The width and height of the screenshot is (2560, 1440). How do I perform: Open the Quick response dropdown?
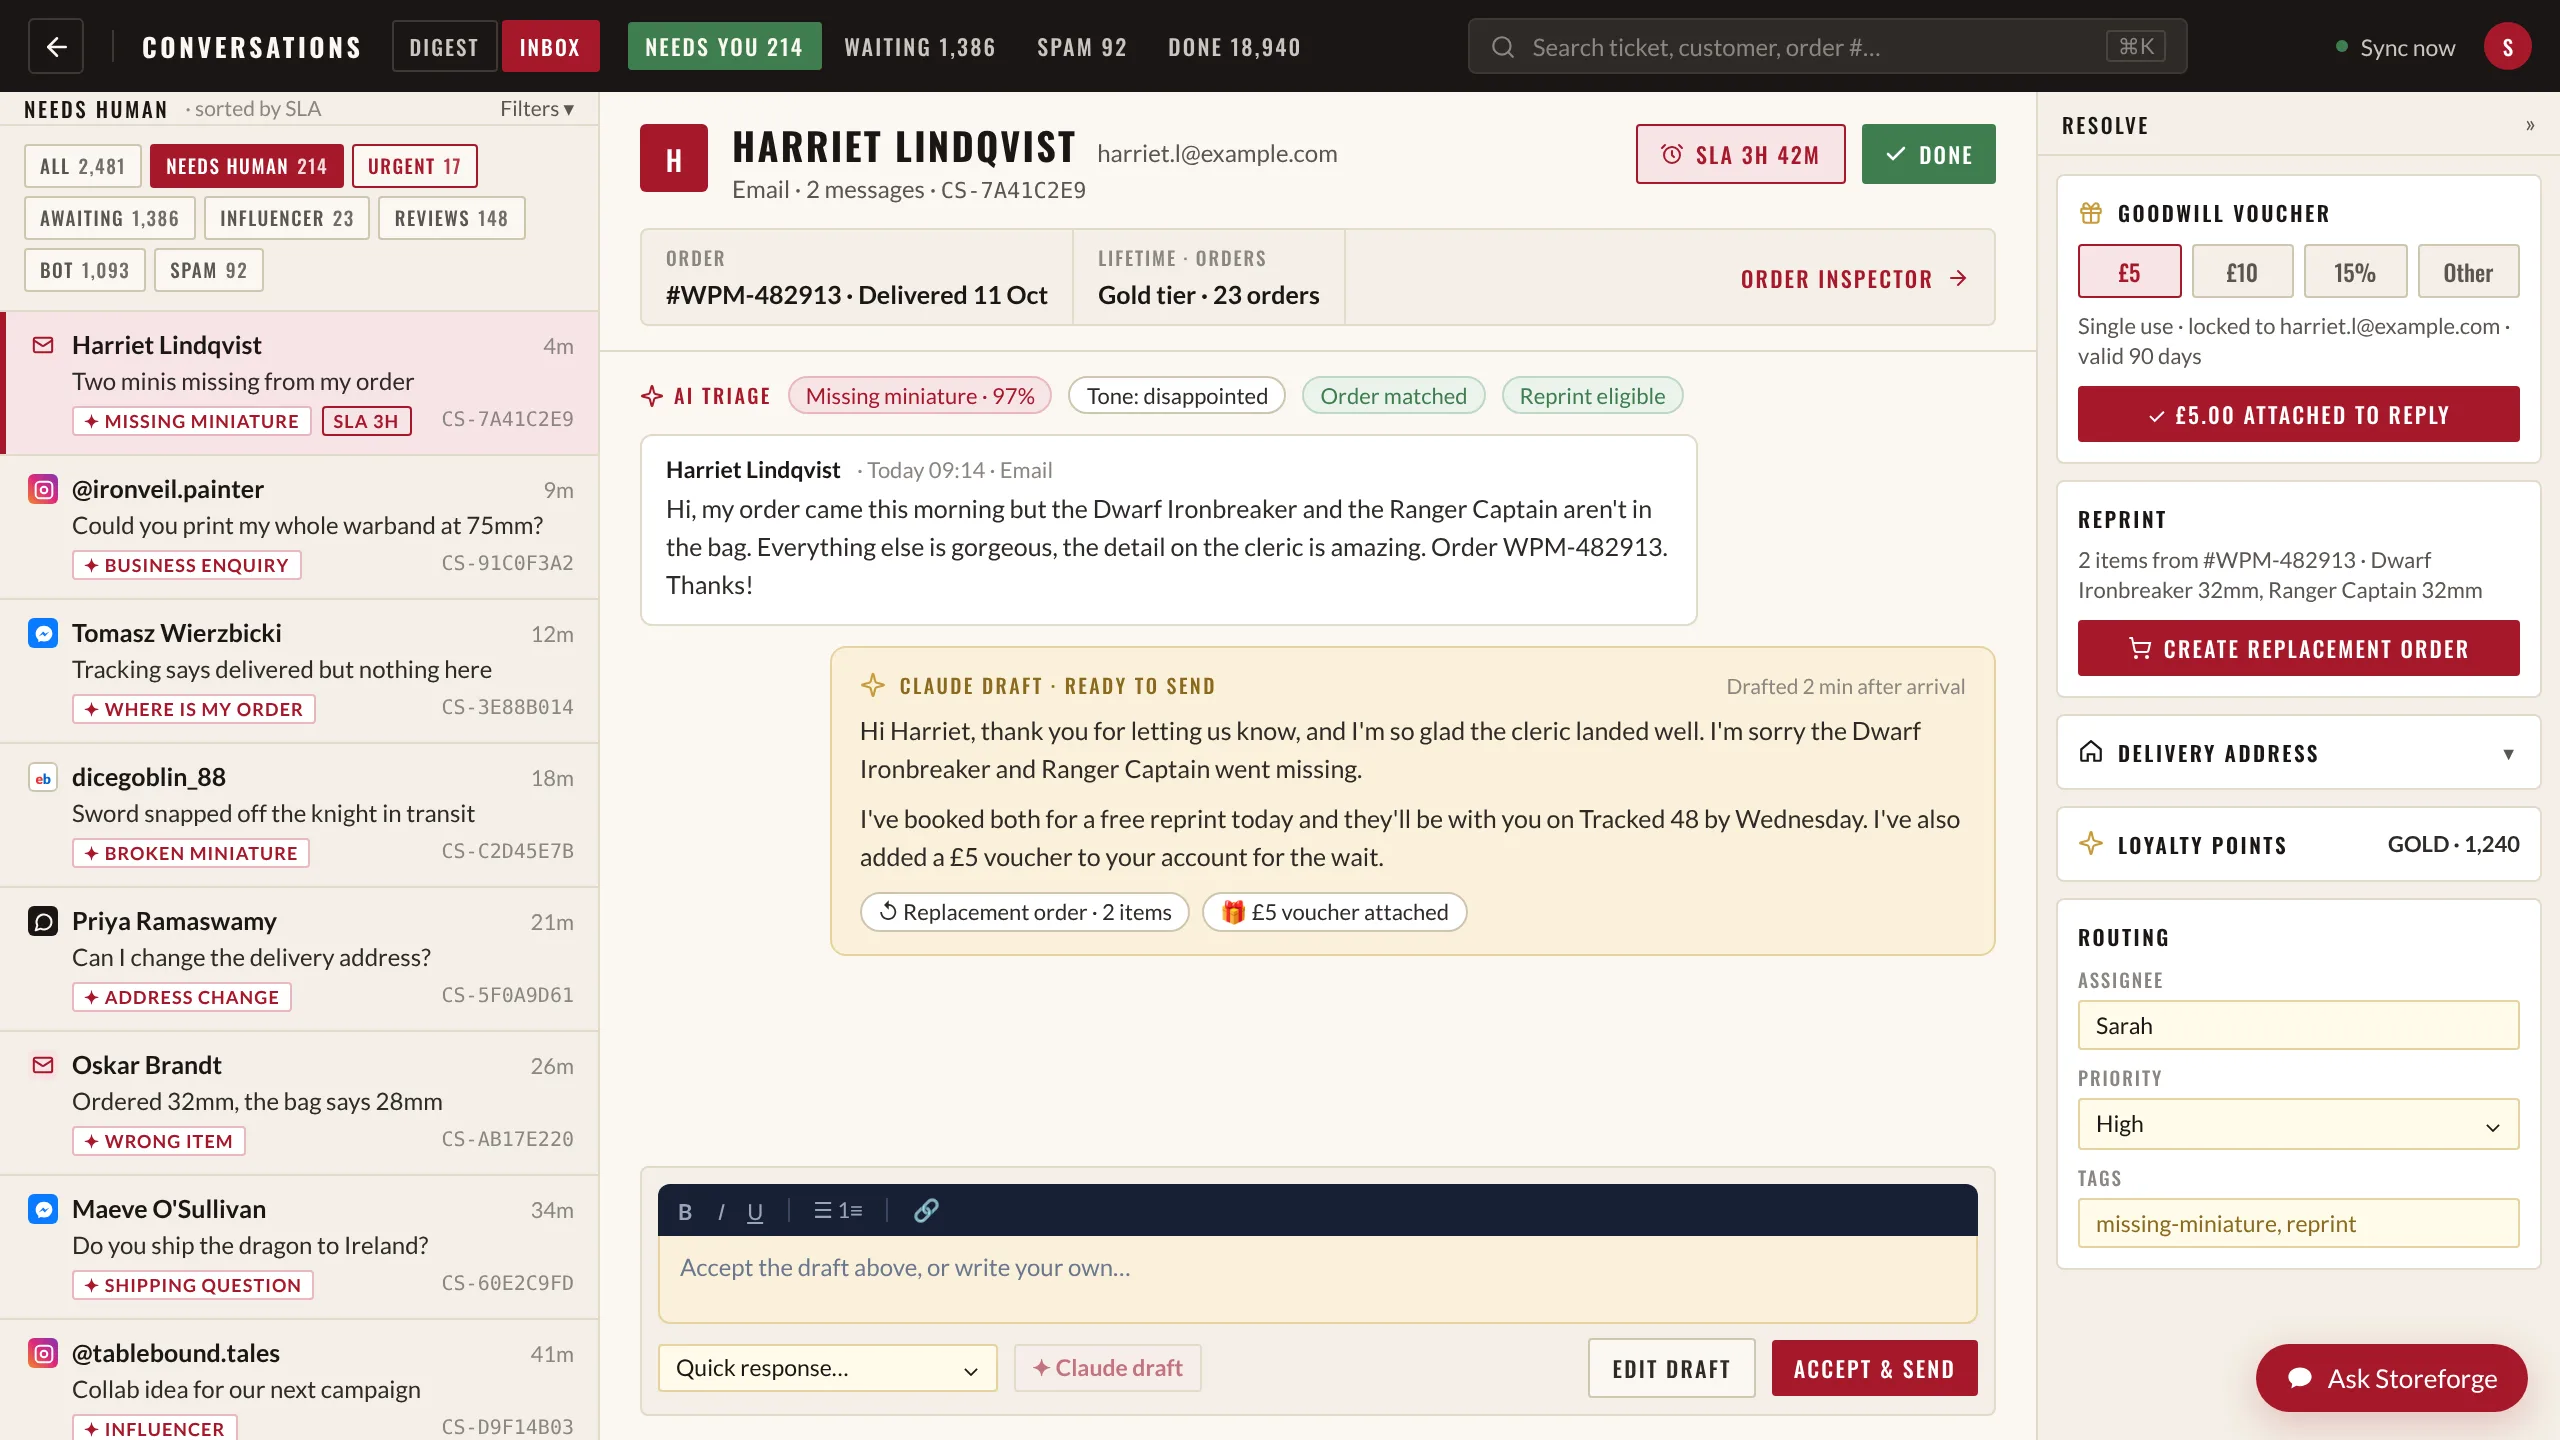(x=827, y=1368)
